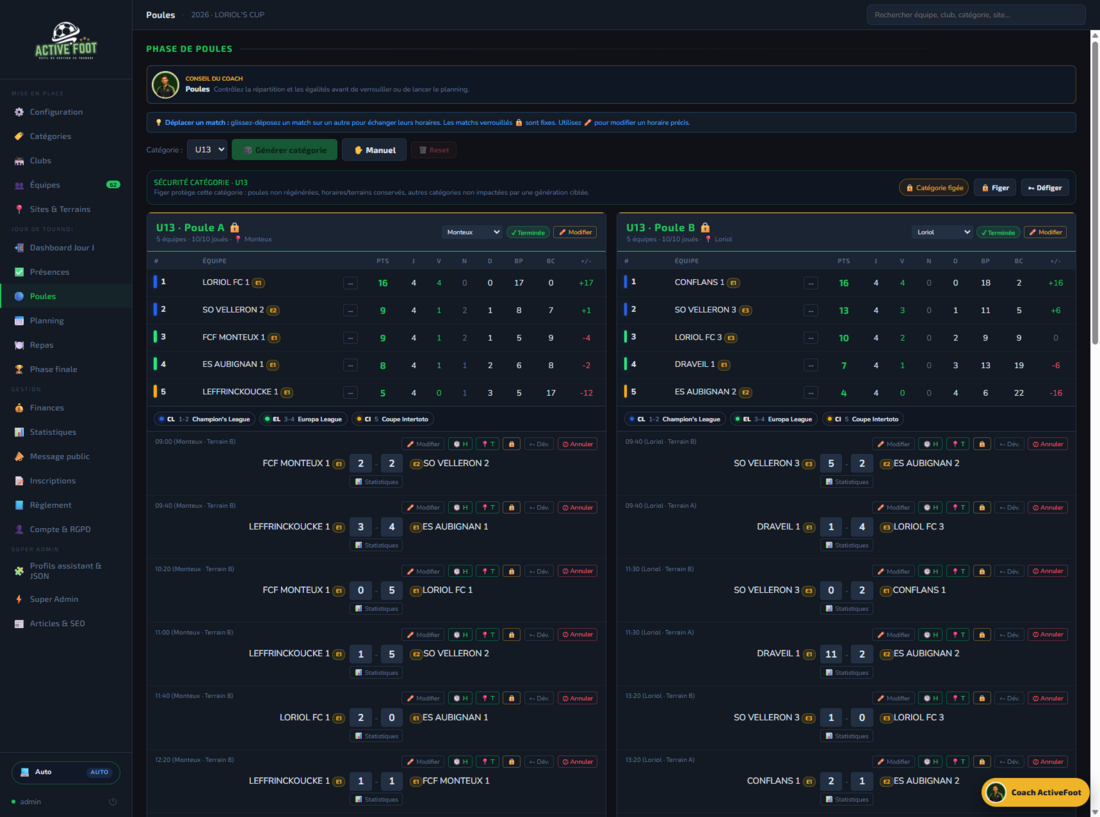Screen dimensions: 1100x817
Task: Click the Reset button
Action: (x=434, y=150)
